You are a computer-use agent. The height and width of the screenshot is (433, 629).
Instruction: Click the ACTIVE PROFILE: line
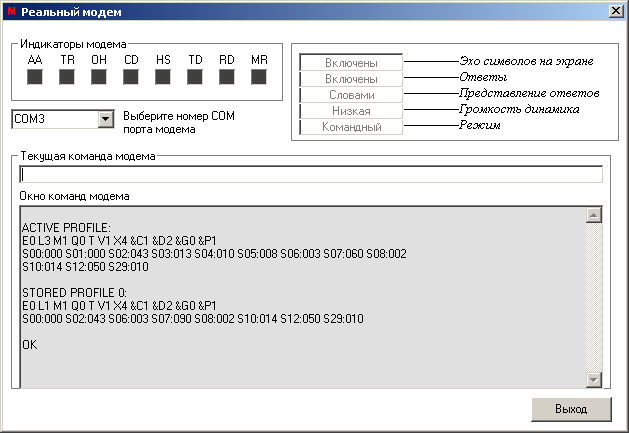[x=66, y=228]
